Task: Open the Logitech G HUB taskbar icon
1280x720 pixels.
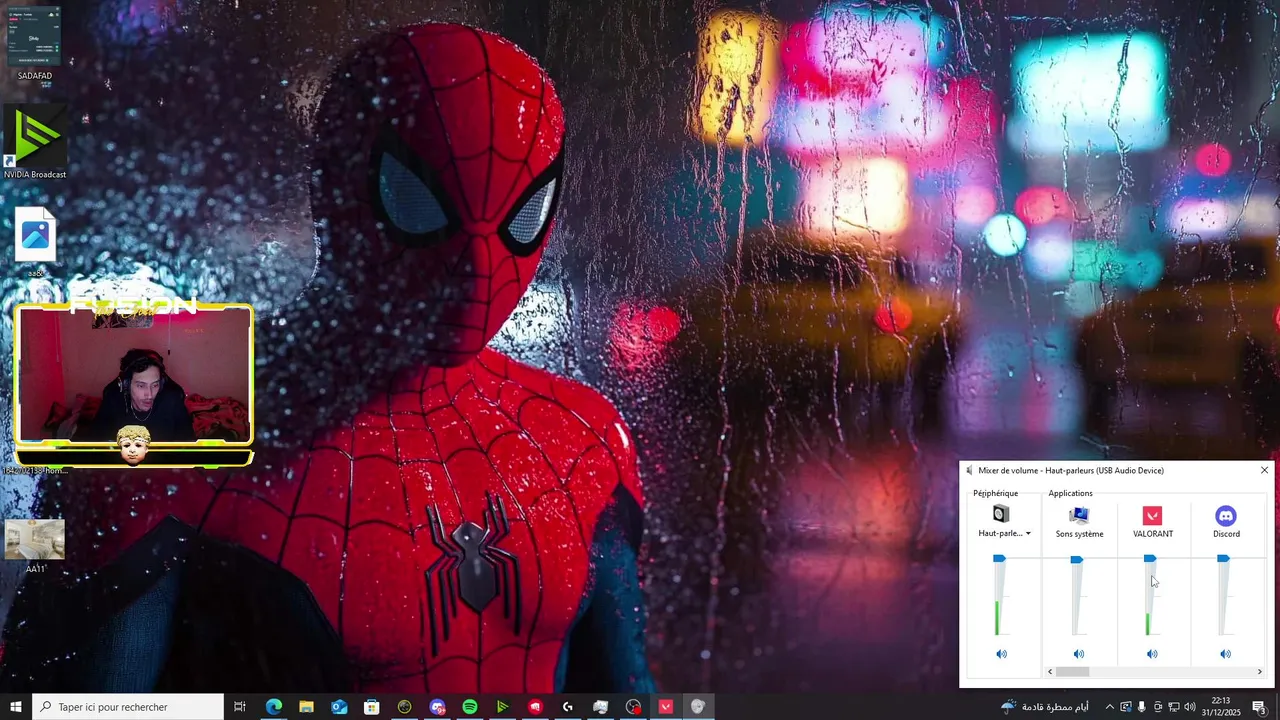Action: point(568,707)
